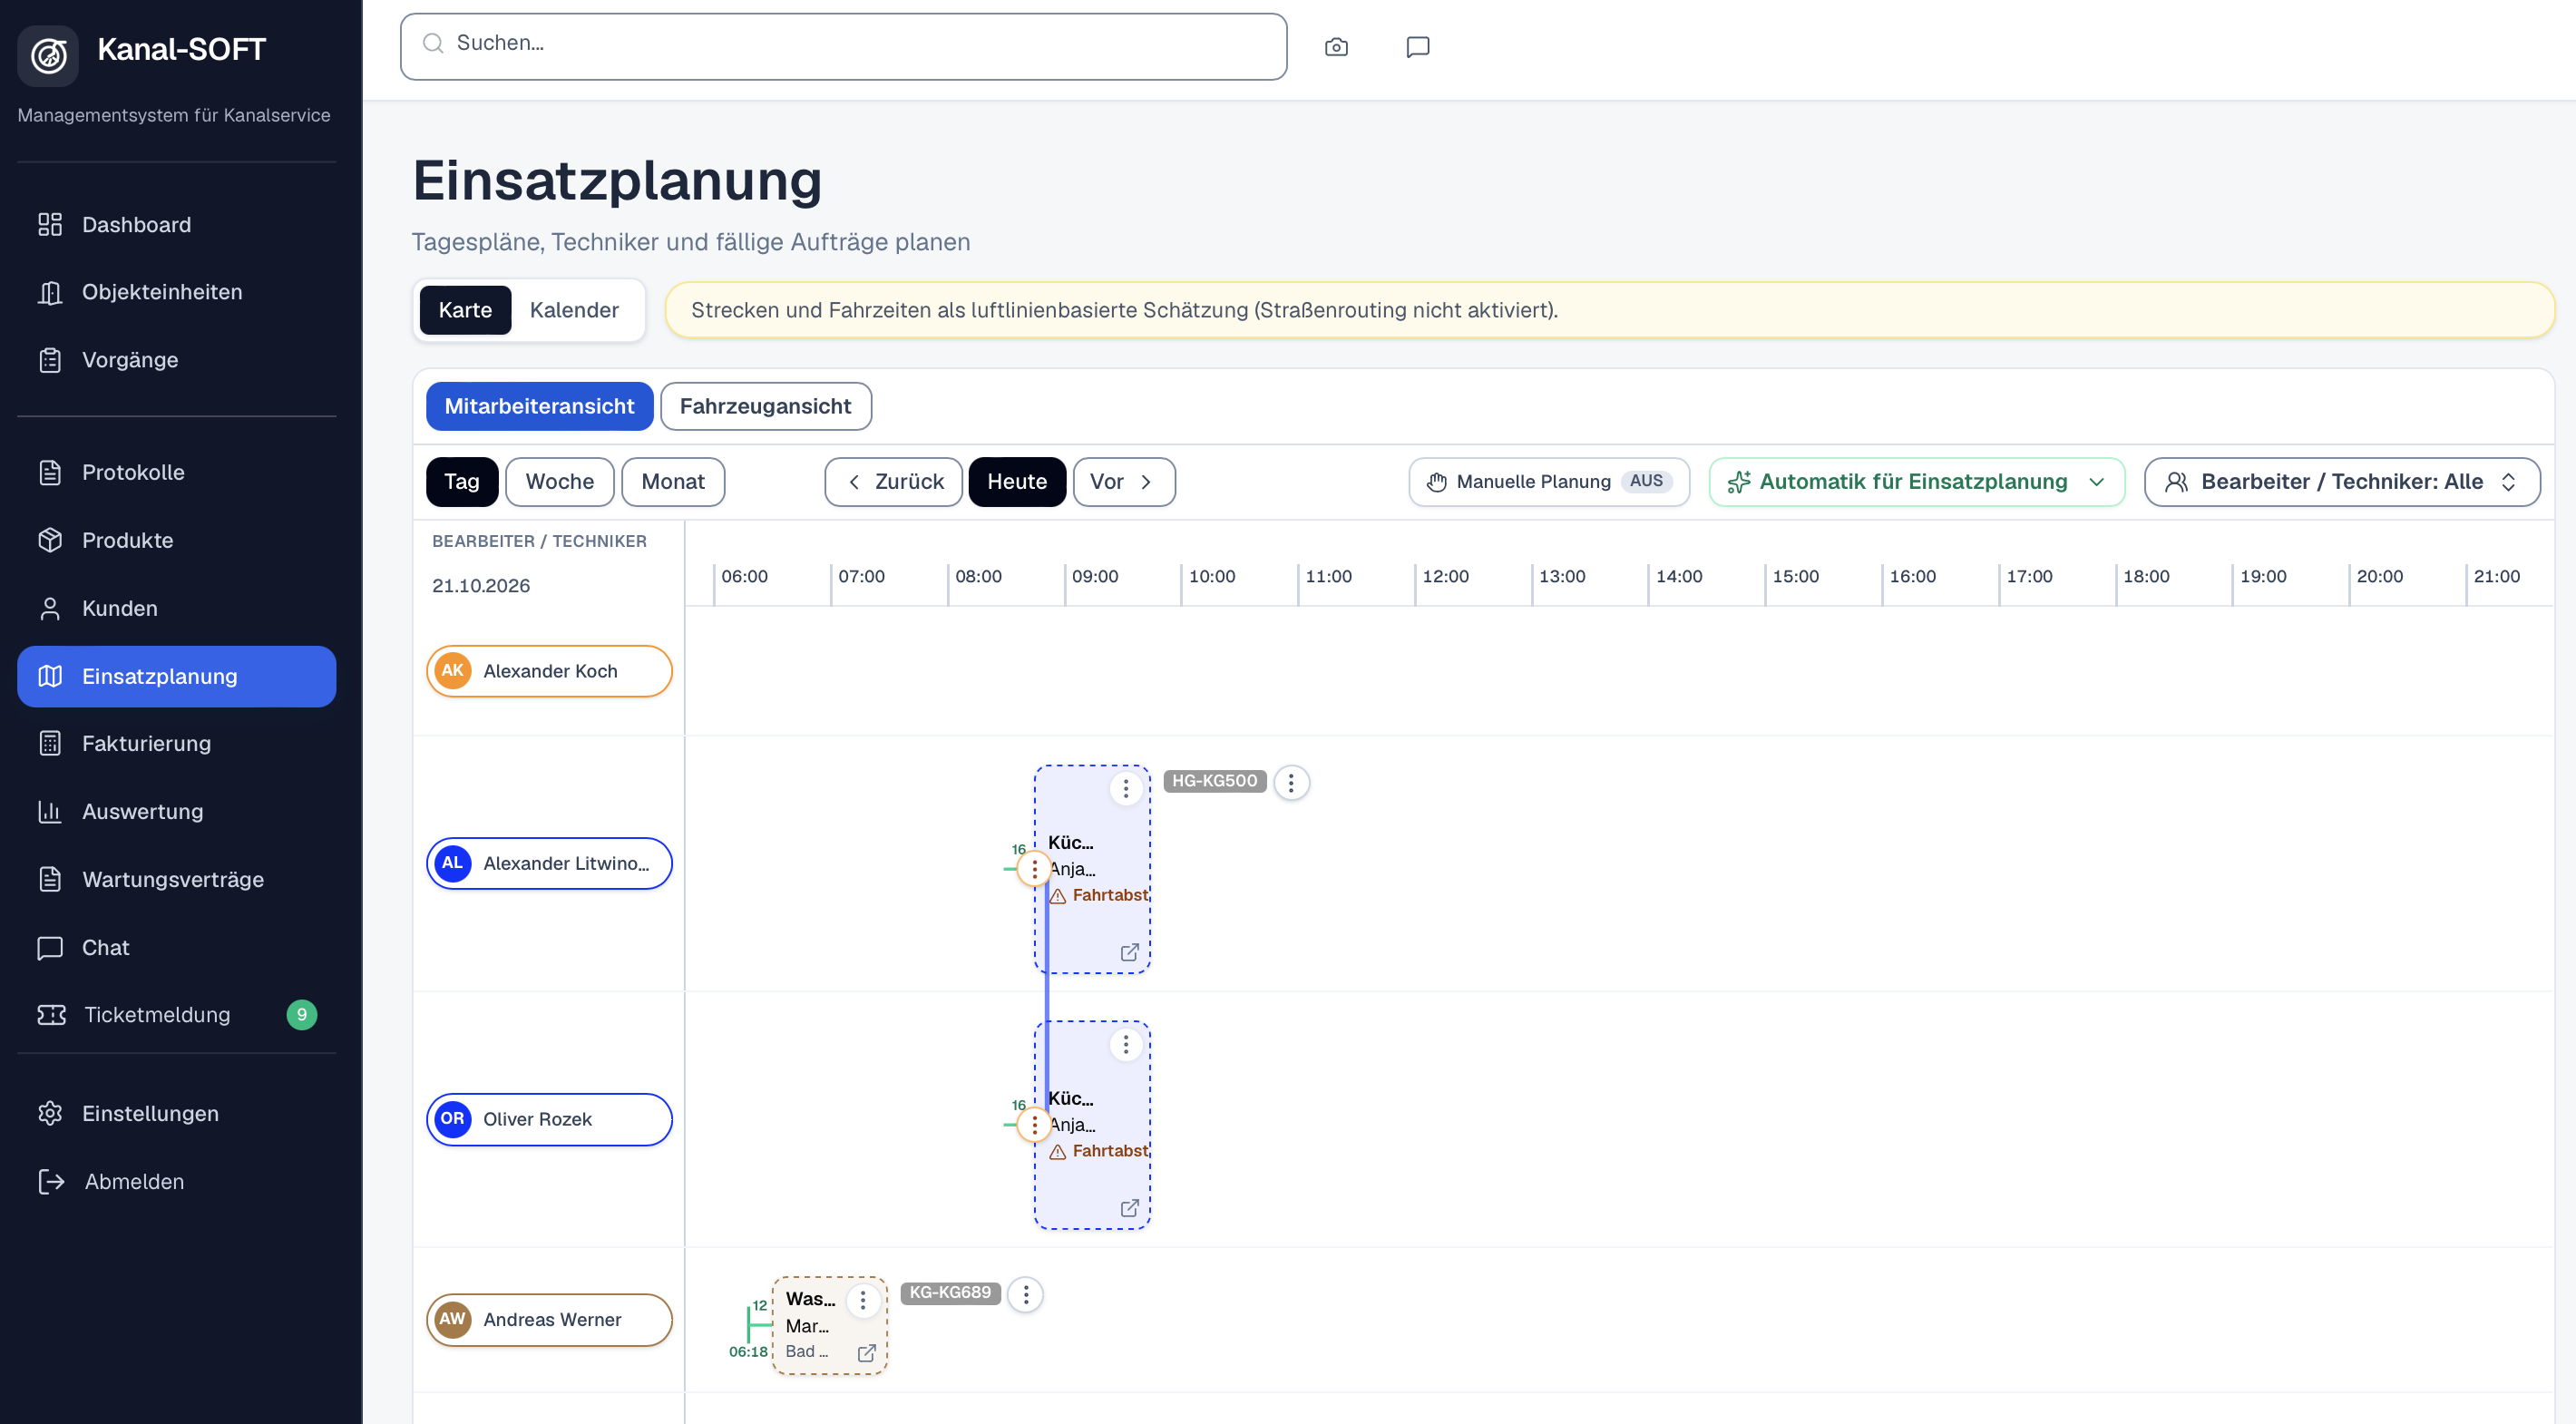Go back with Zurück button
The width and height of the screenshot is (2576, 1424).
click(x=893, y=482)
